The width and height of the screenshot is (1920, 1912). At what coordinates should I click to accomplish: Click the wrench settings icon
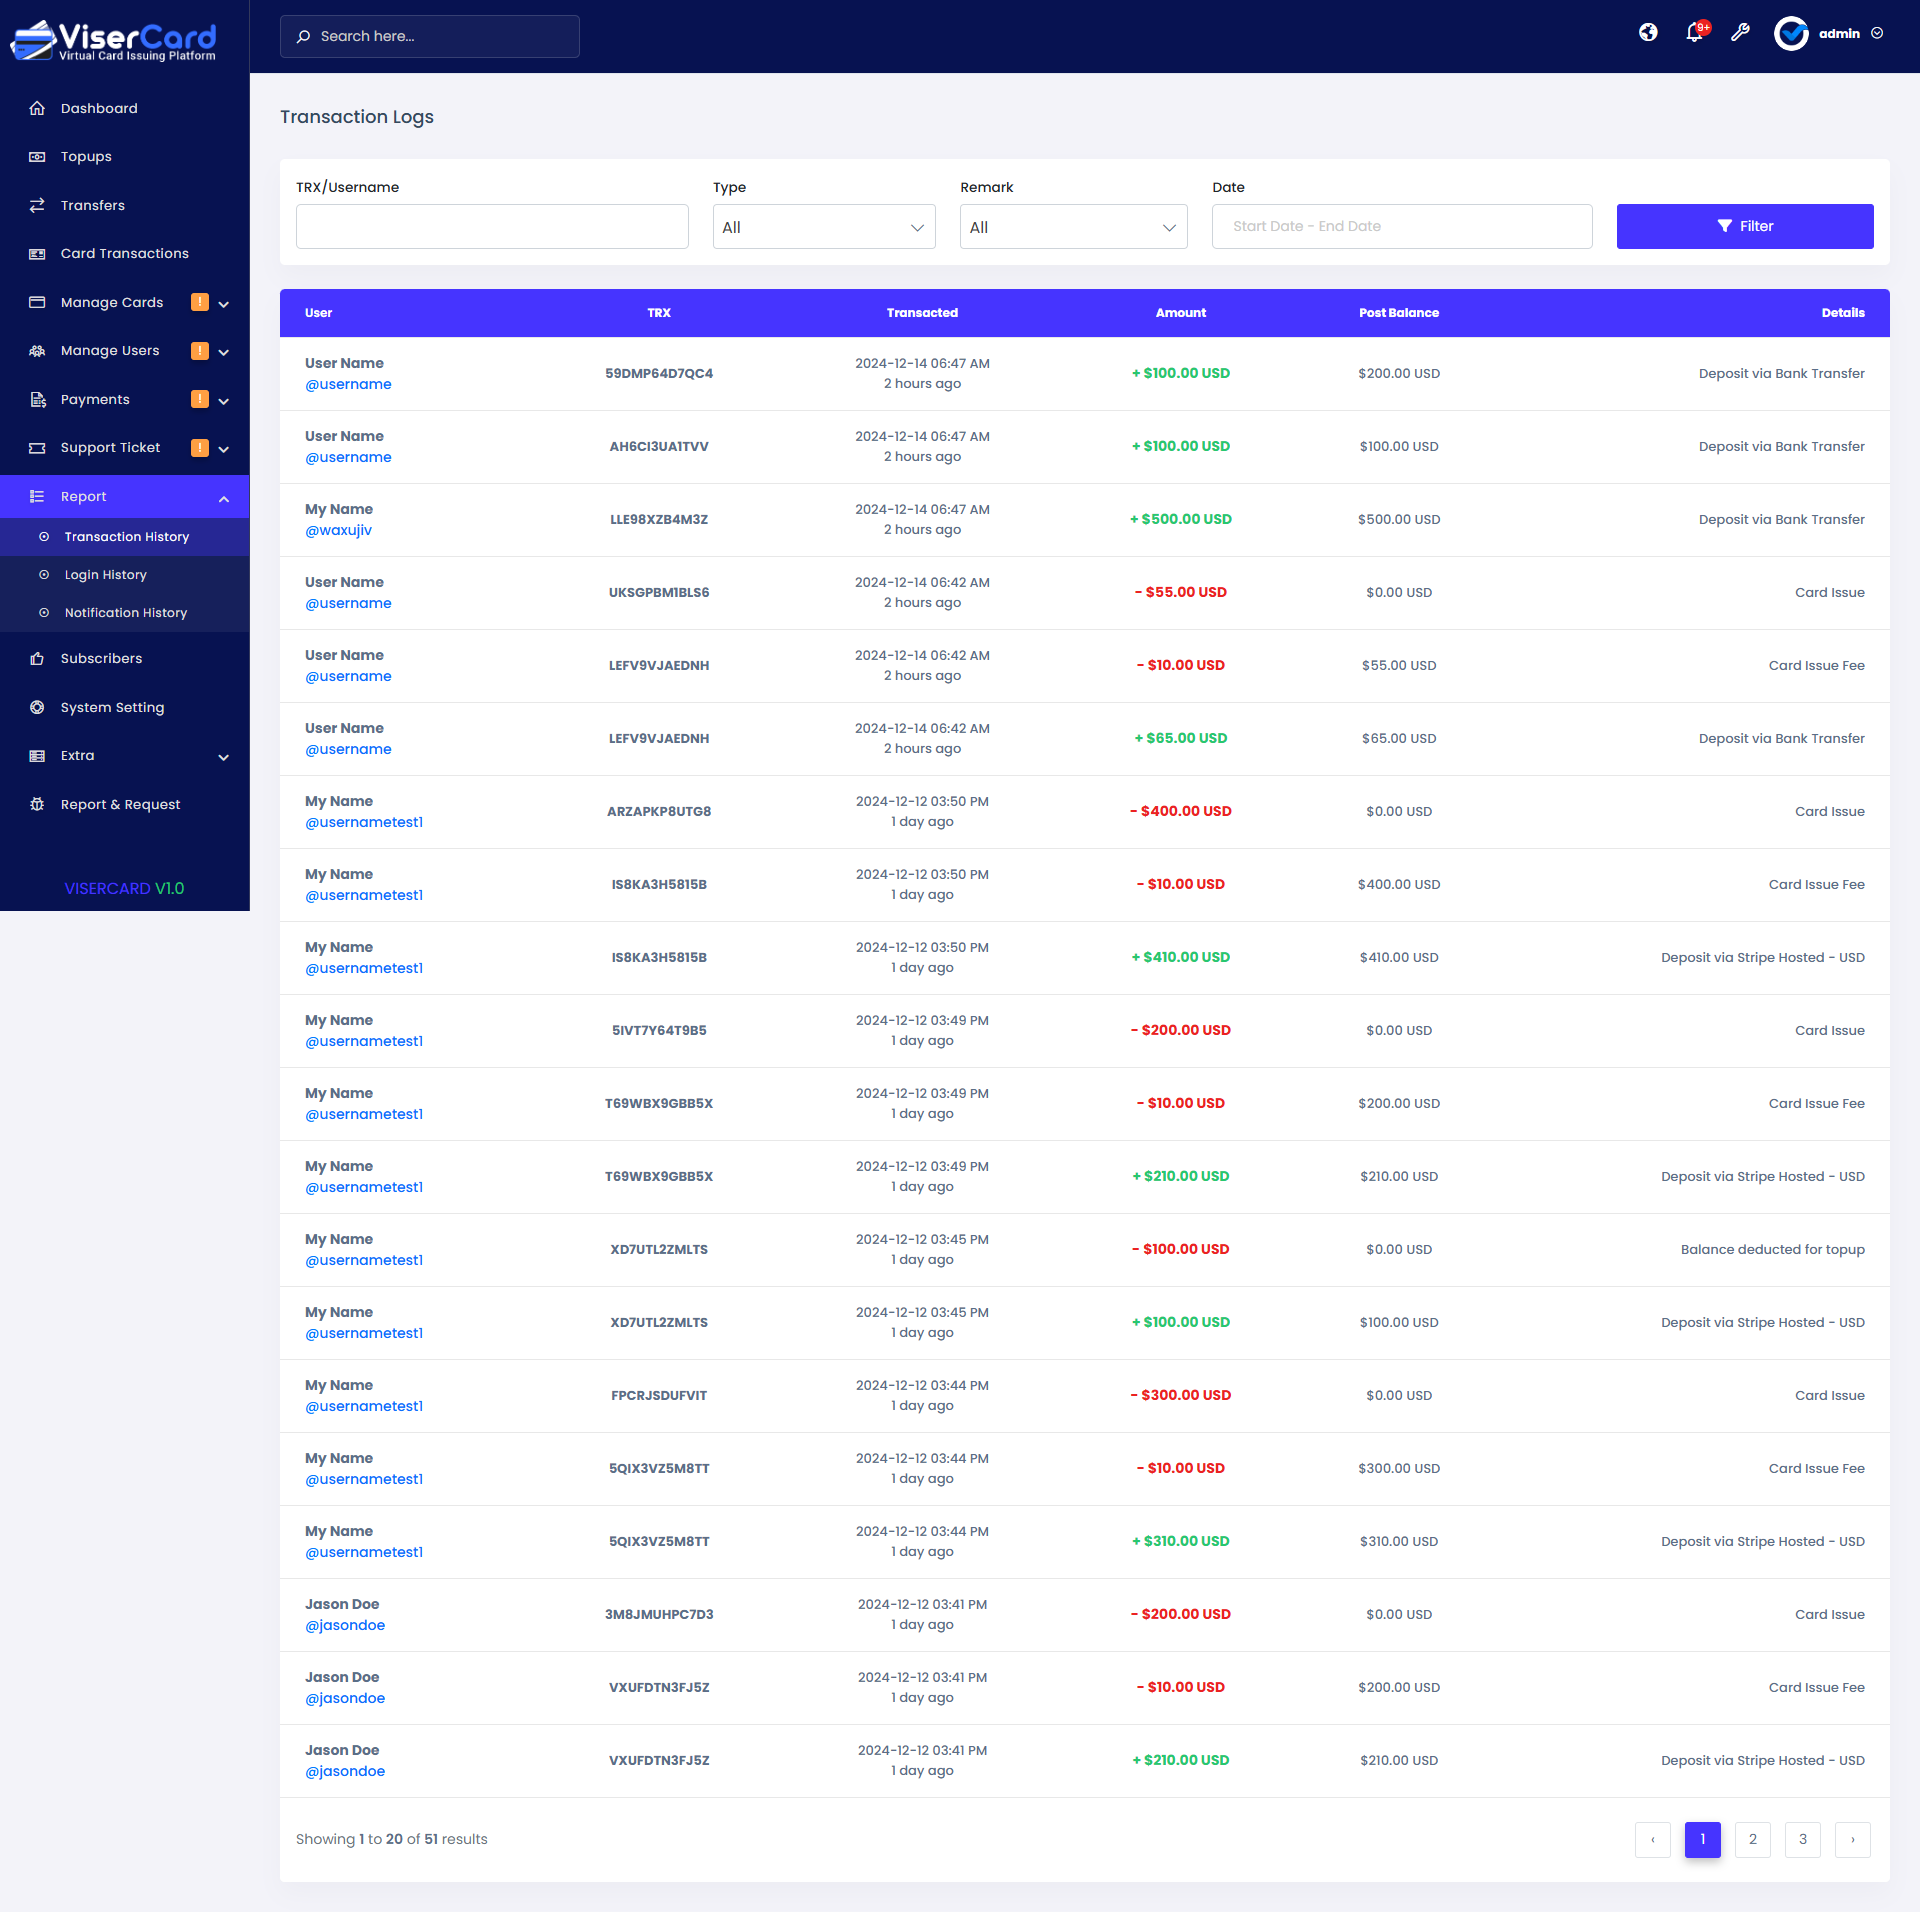[x=1740, y=33]
